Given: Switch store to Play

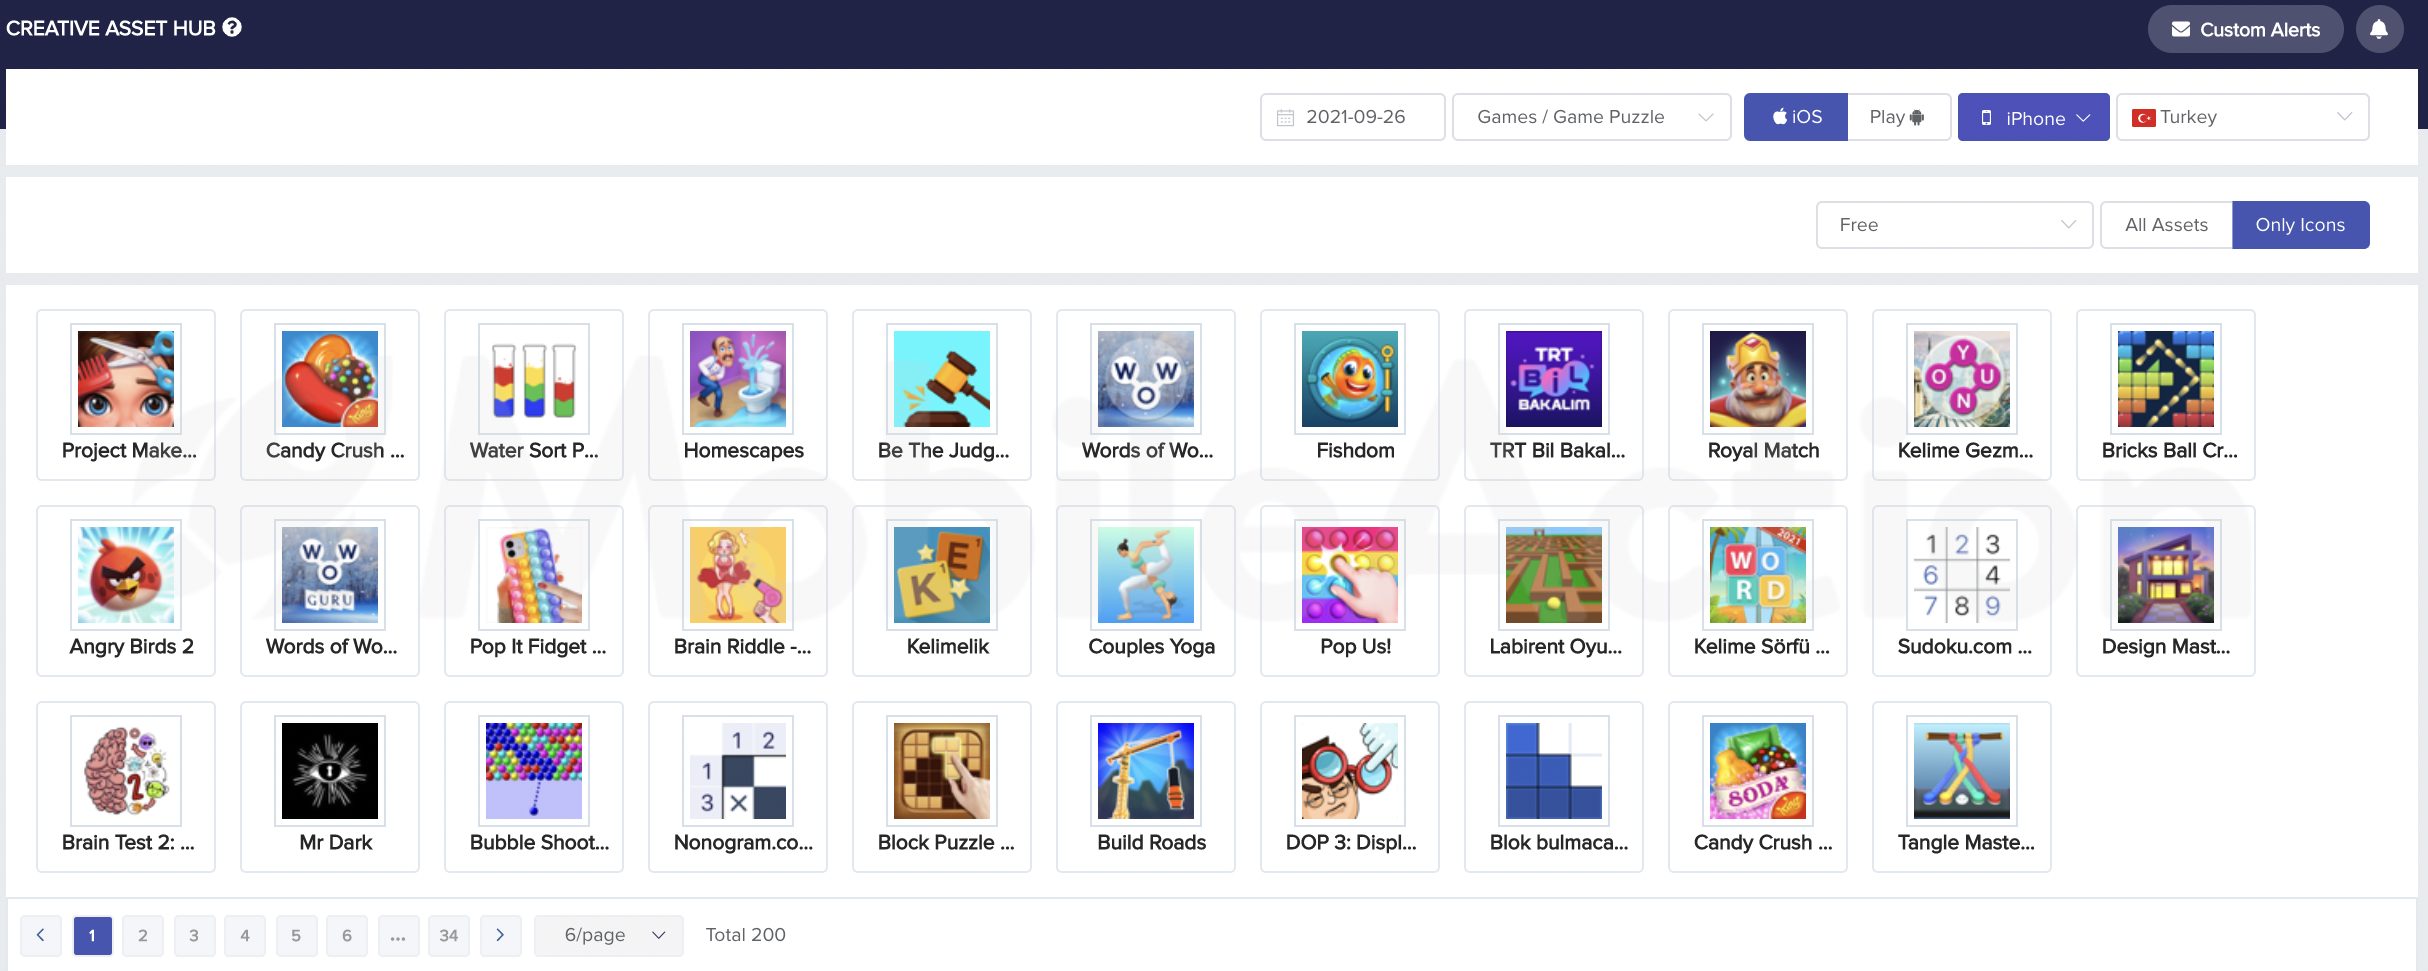Looking at the screenshot, I should (x=1898, y=117).
